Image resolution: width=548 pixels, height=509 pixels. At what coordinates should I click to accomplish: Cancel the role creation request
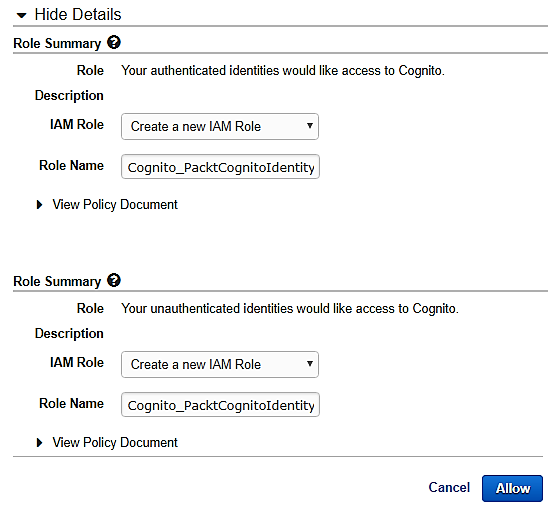(x=449, y=487)
